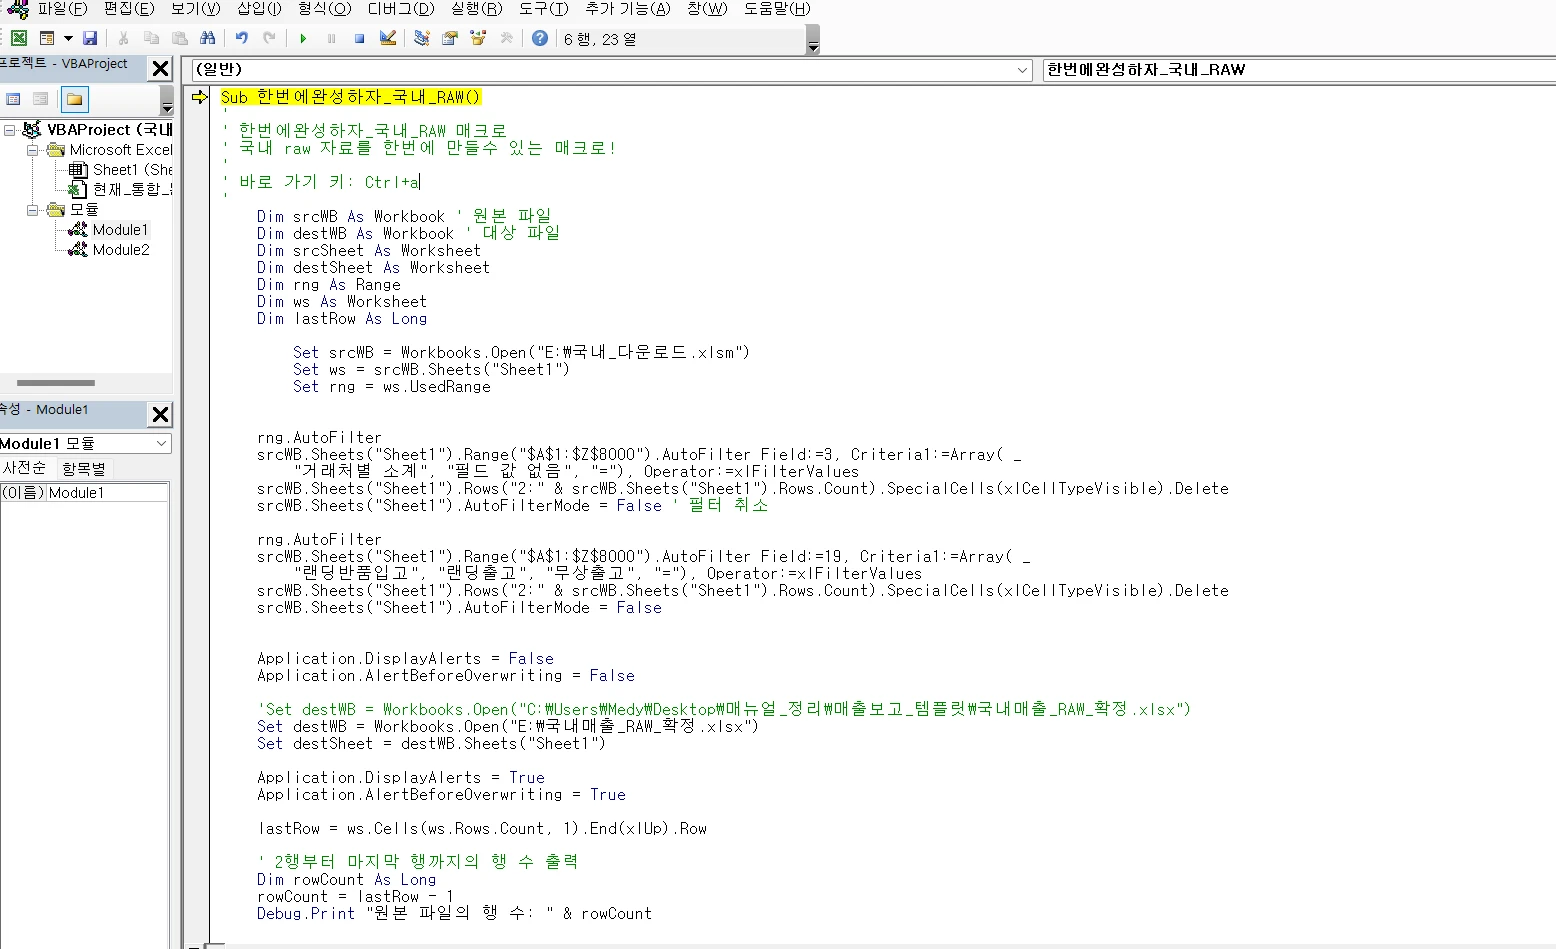Open the Object Browser toolbar icon
Screen dimensions: 1556x949
coord(478,39)
